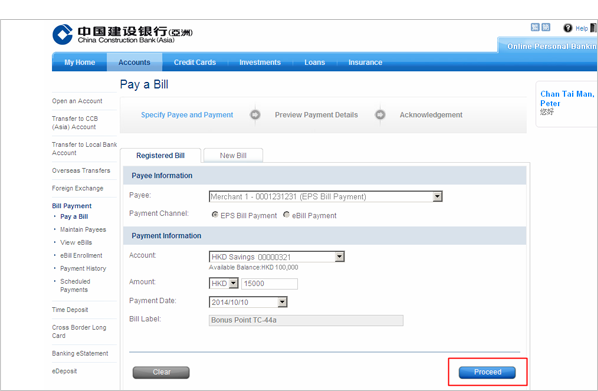Viewport: 598px width, 391px height.
Task: Open the Accounts menu
Action: pos(134,62)
